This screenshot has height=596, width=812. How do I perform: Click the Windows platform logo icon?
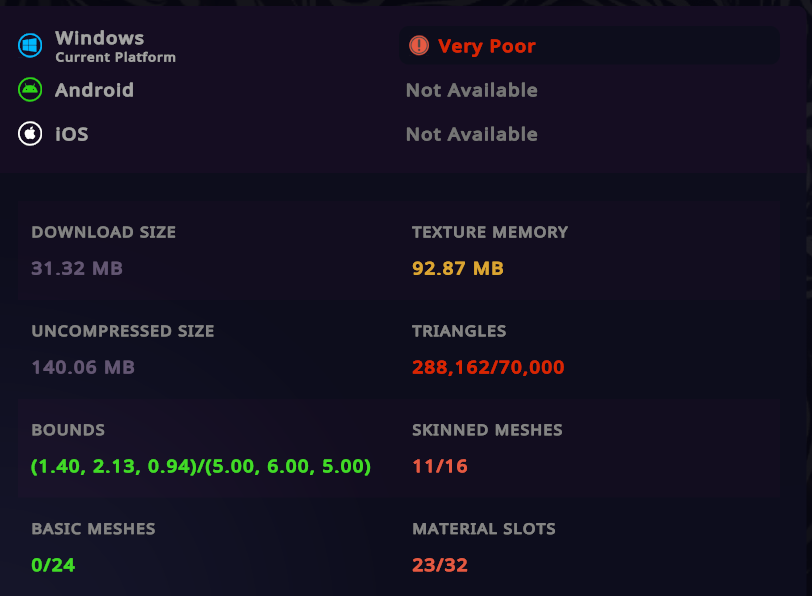click(30, 46)
